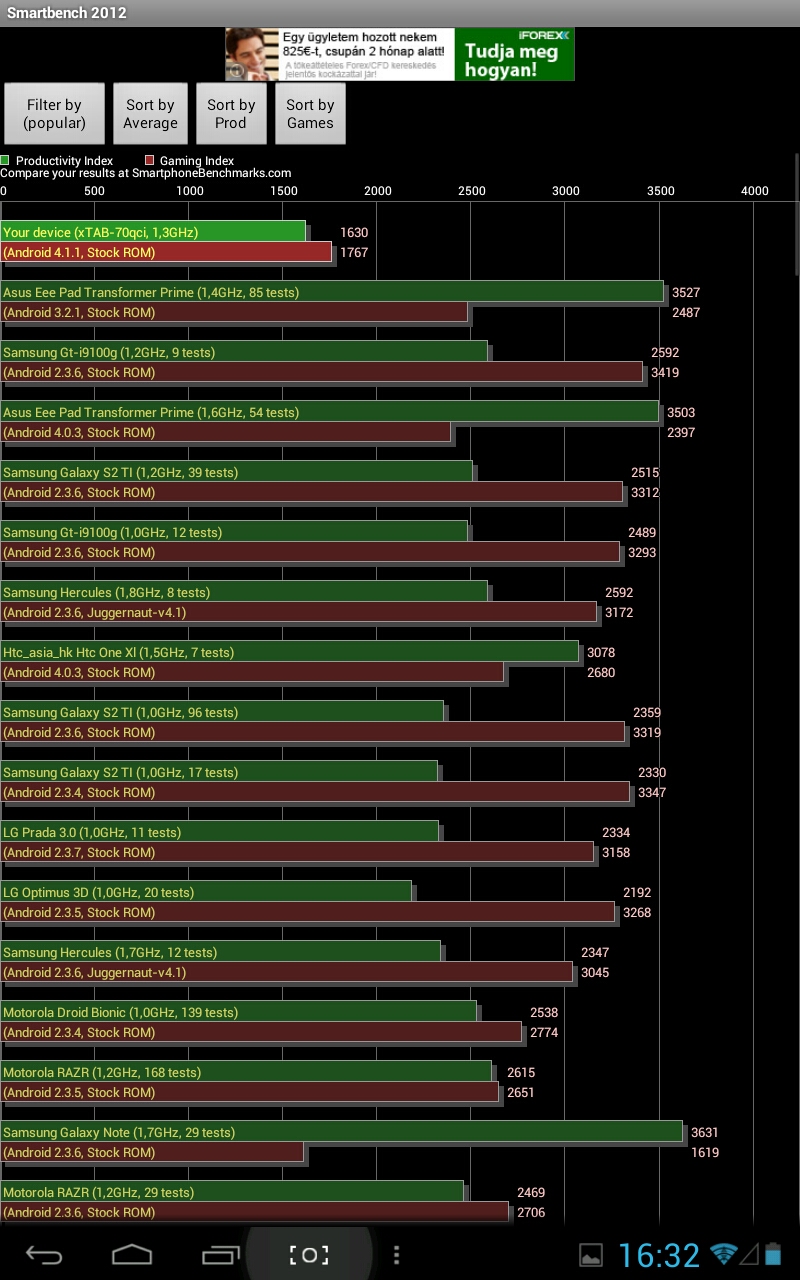This screenshot has height=1280, width=800.
Task: Click the red Gaming Index legend swatch
Action: click(150, 160)
